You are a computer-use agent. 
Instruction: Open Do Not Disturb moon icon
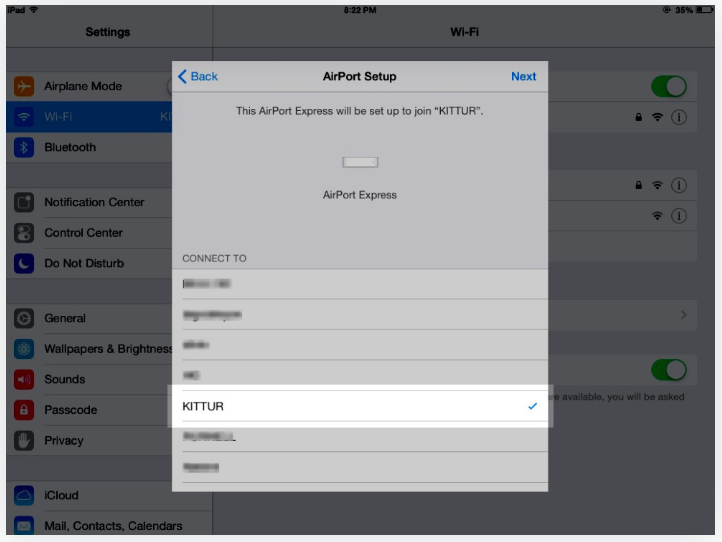[x=24, y=263]
